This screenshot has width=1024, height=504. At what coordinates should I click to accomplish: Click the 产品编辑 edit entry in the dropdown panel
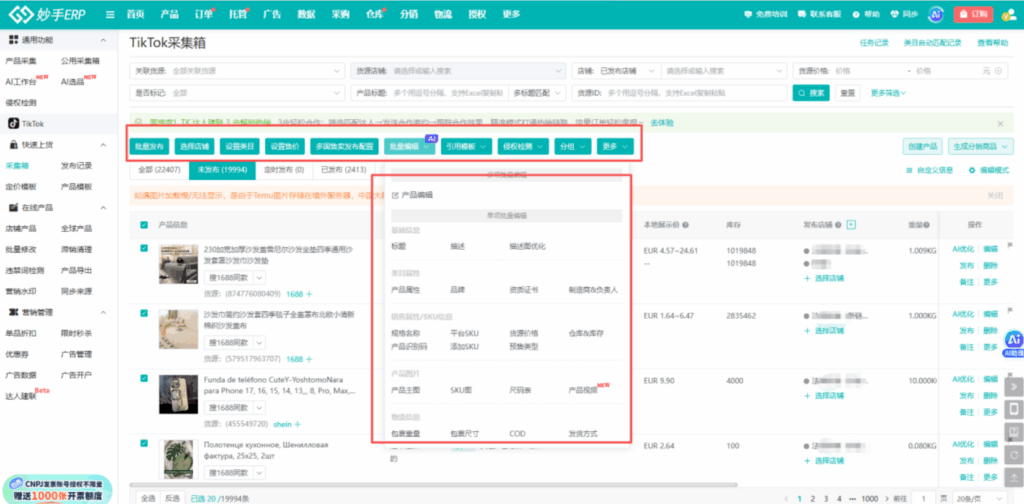click(412, 195)
